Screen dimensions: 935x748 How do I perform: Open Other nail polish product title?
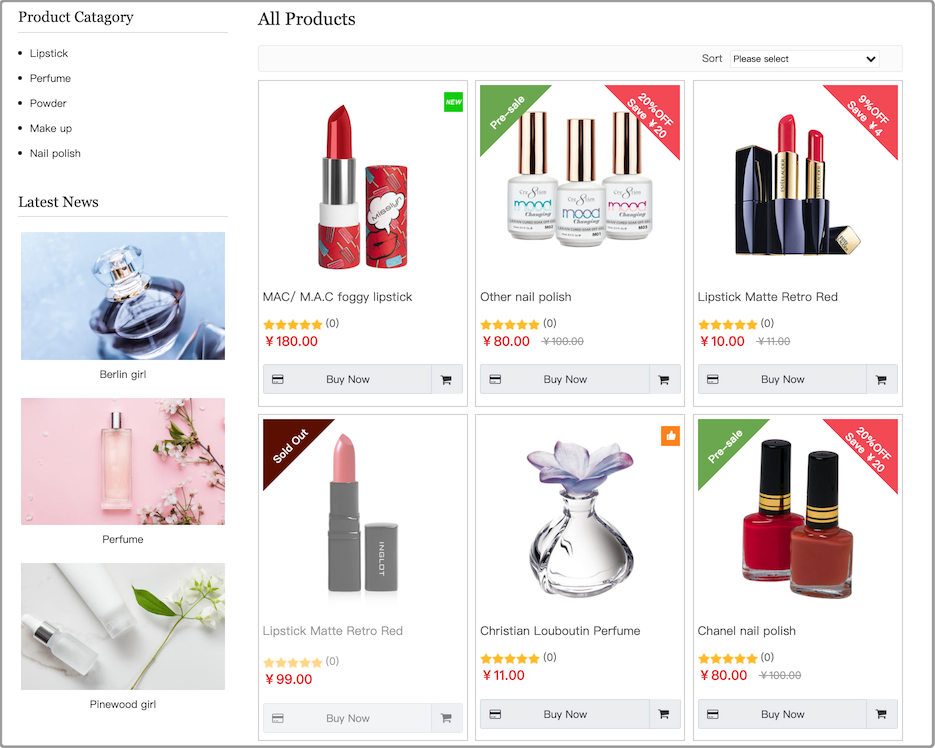(525, 297)
